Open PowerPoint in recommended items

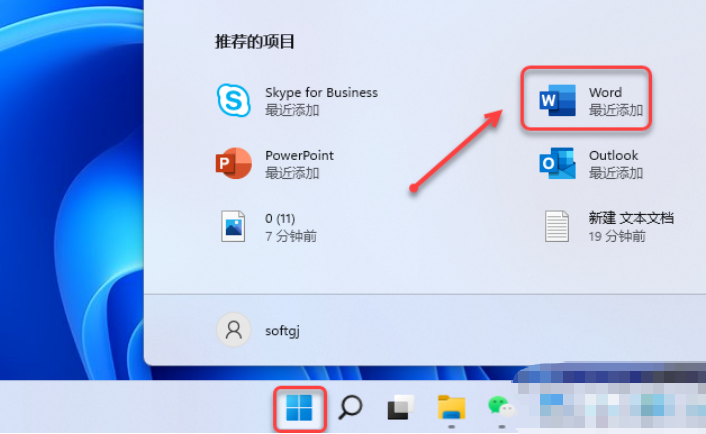tap(275, 163)
